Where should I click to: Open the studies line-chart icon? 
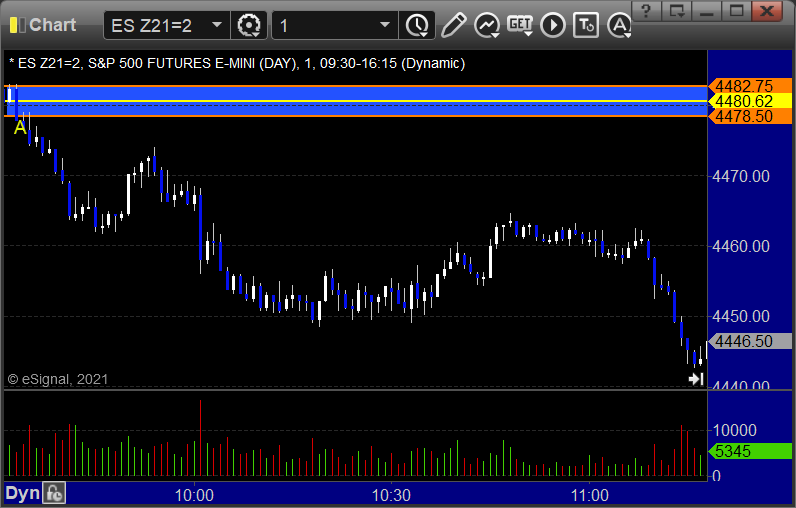coord(487,25)
